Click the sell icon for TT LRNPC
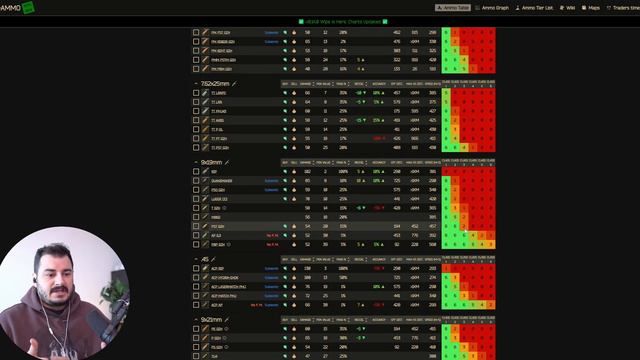The width and height of the screenshot is (640, 360). click(x=294, y=93)
